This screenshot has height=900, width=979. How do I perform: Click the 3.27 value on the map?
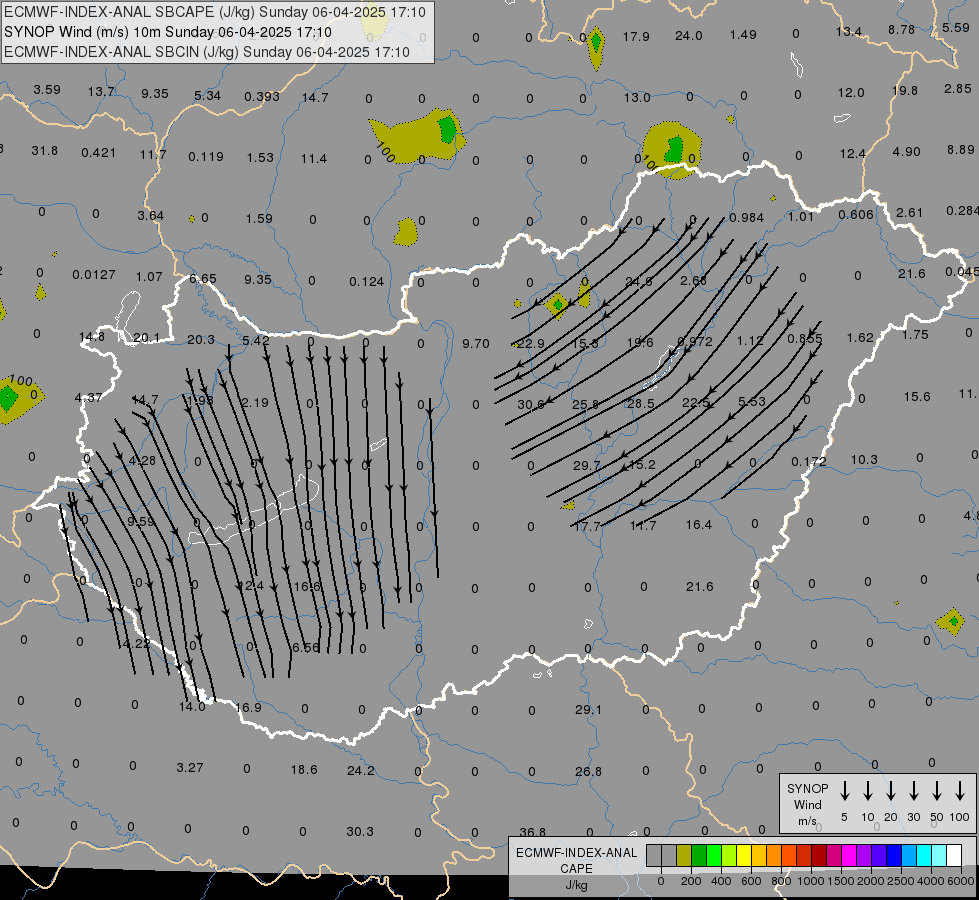pos(189,768)
